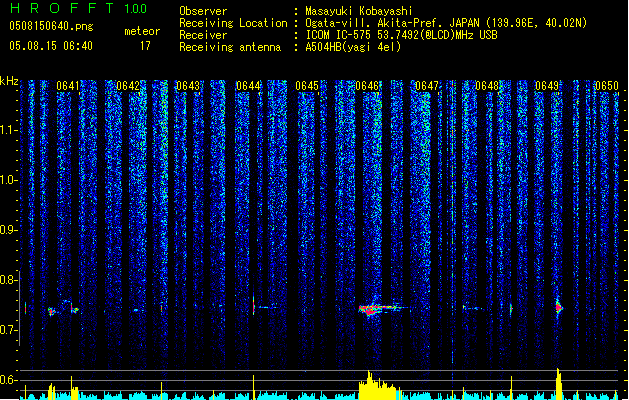Click the 1.0 kHz axis tick label
629x400 pixels.
[x=8, y=180]
